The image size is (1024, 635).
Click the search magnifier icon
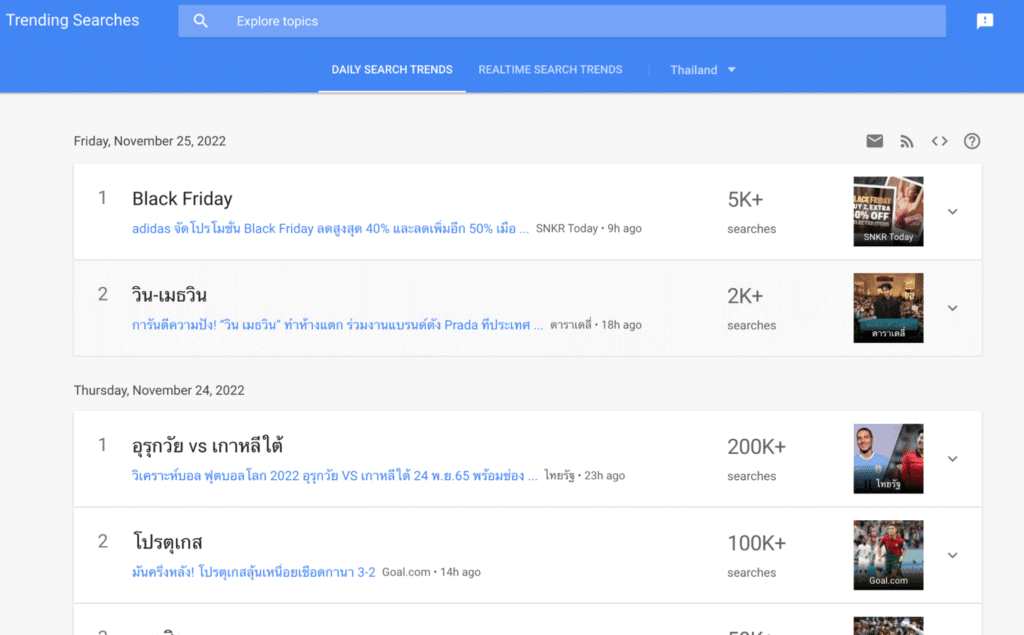(200, 21)
